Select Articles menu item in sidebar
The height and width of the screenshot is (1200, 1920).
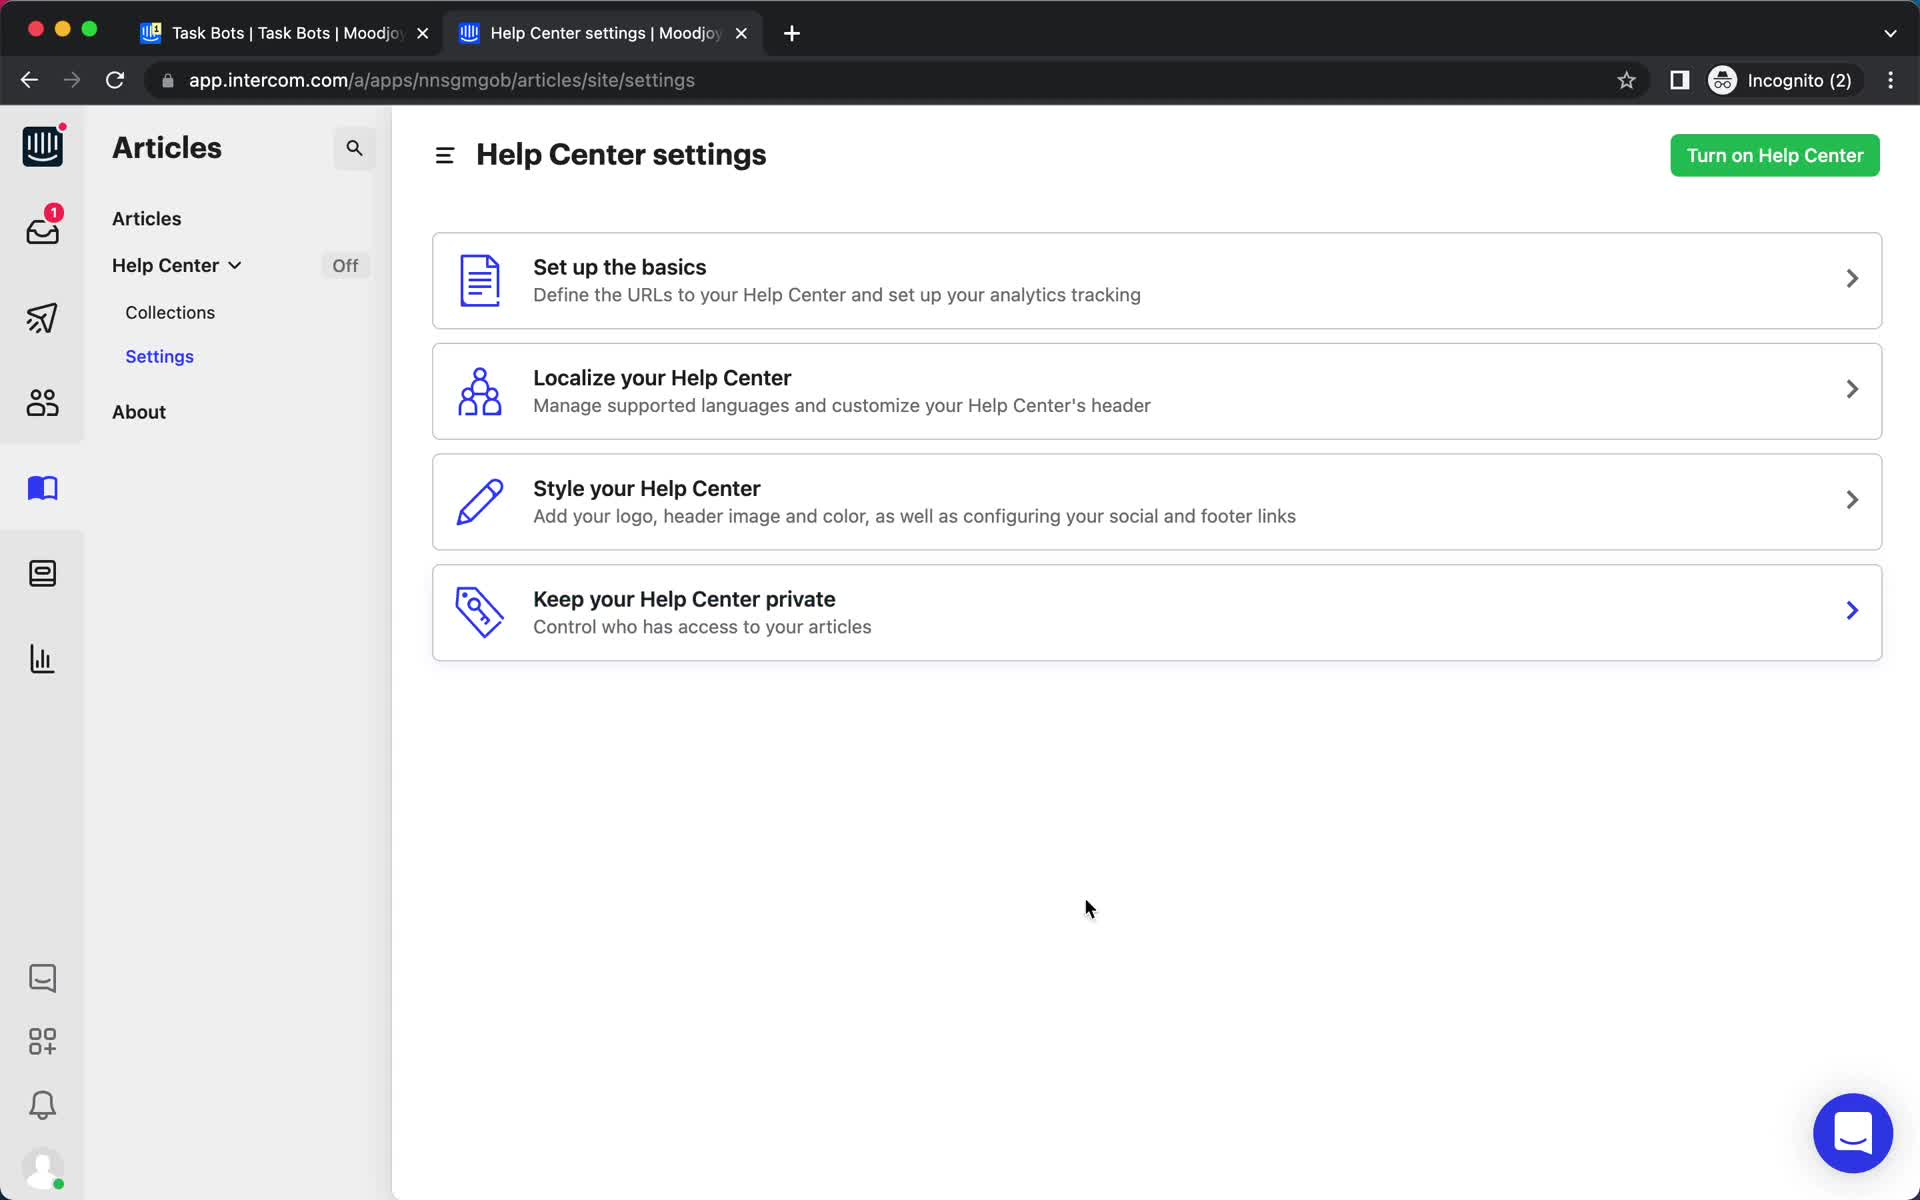point(147,217)
